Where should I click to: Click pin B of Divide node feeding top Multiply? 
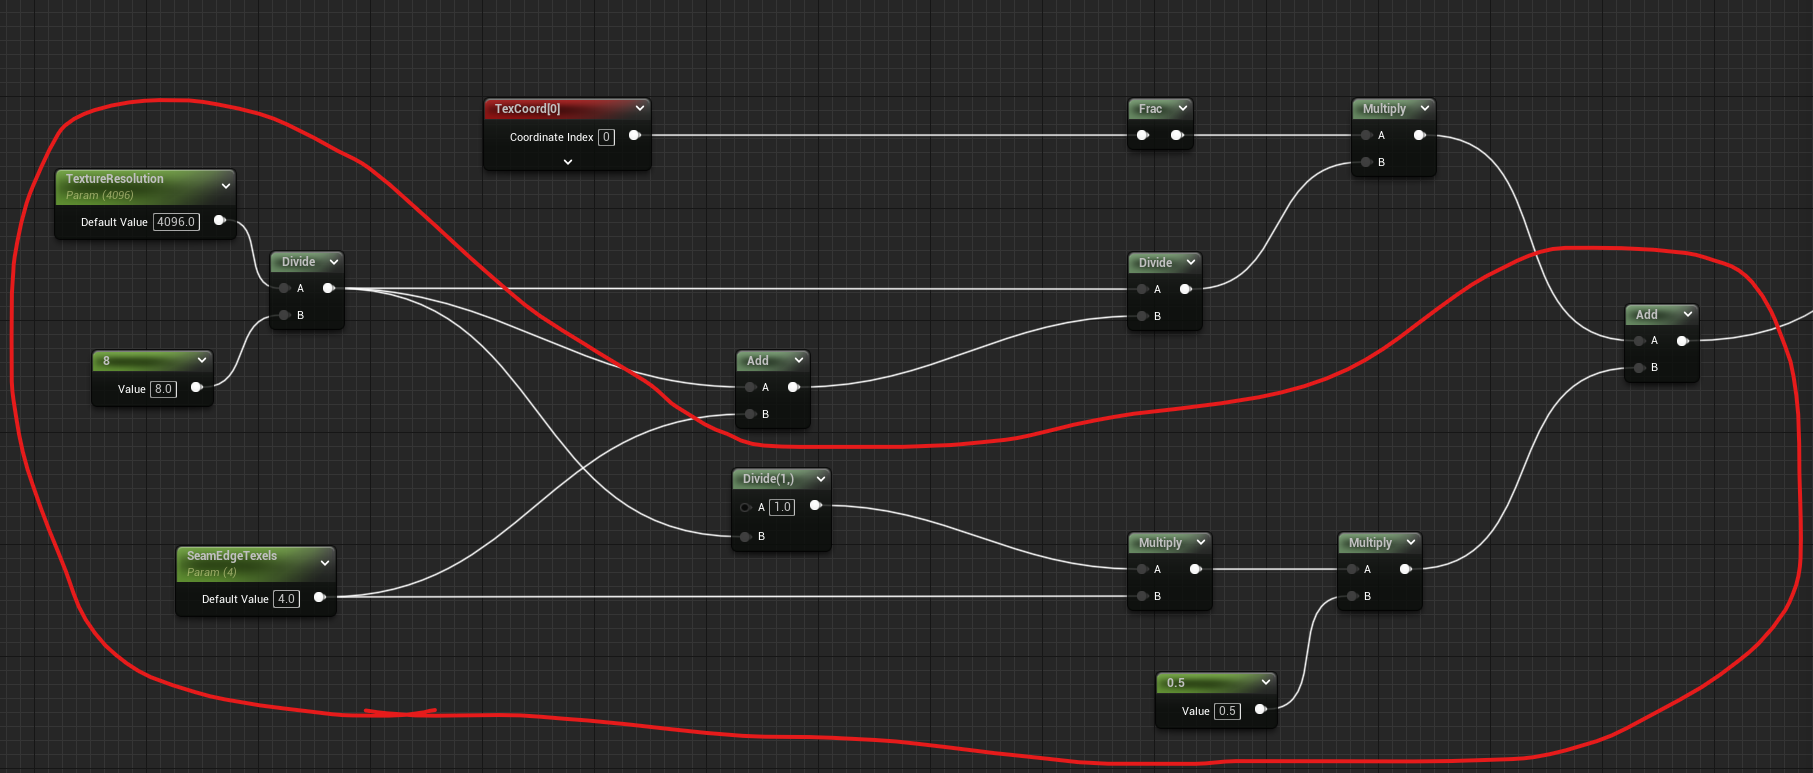coord(1142,316)
